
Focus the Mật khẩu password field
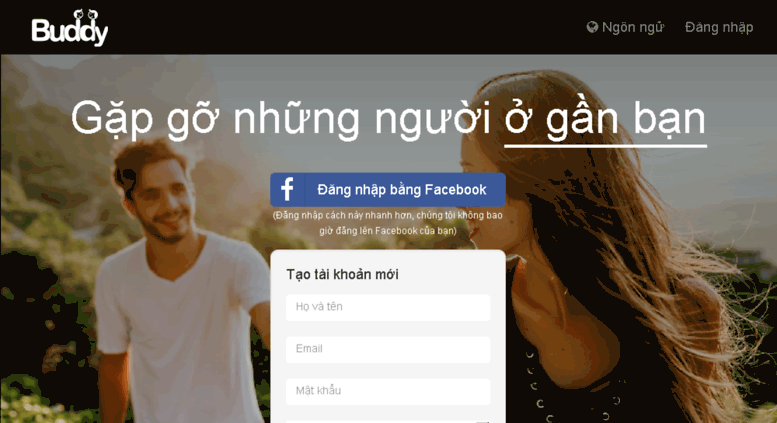pos(388,391)
